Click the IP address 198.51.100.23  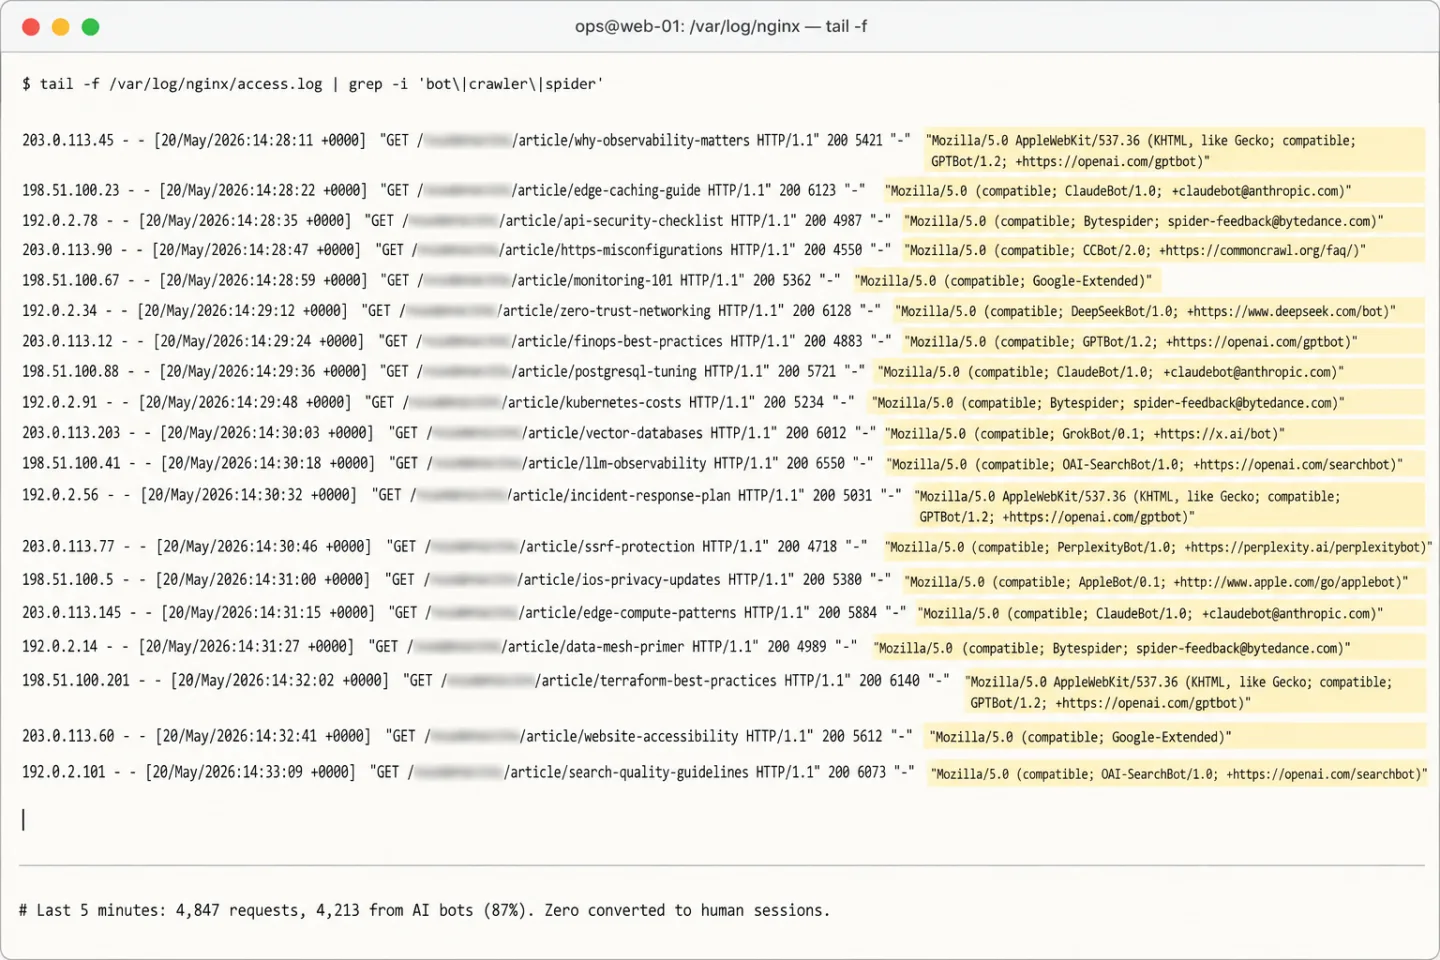pos(71,190)
